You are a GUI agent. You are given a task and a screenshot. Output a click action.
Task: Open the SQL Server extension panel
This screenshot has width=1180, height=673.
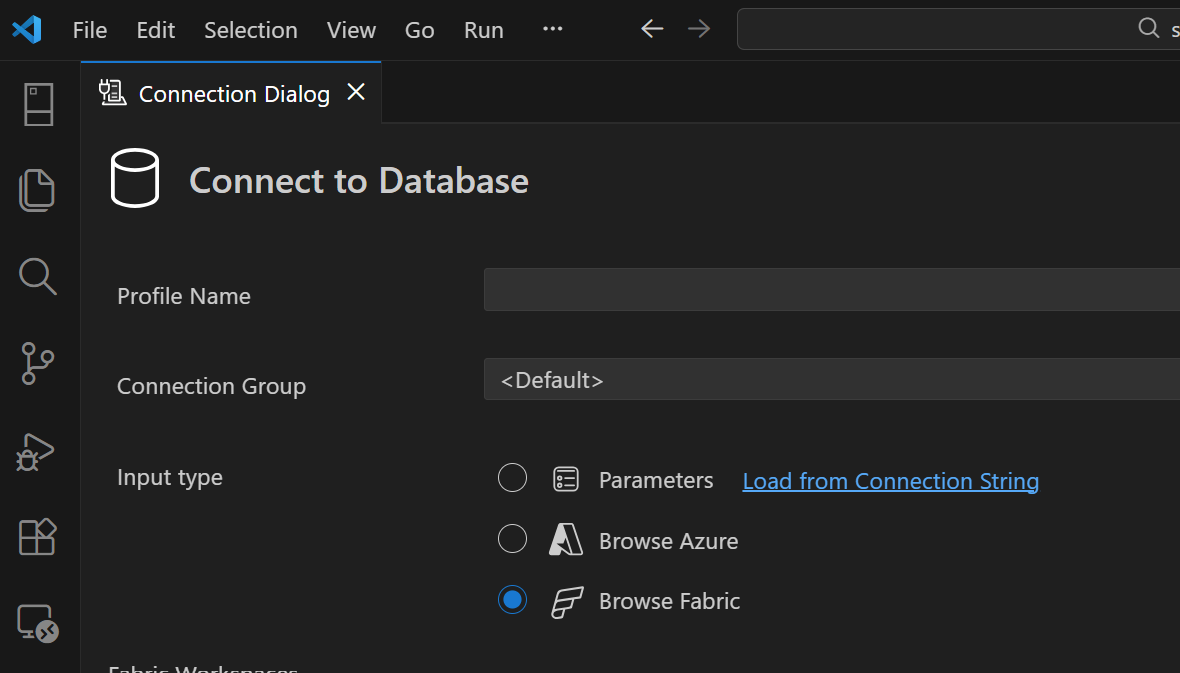pyautogui.click(x=37, y=103)
